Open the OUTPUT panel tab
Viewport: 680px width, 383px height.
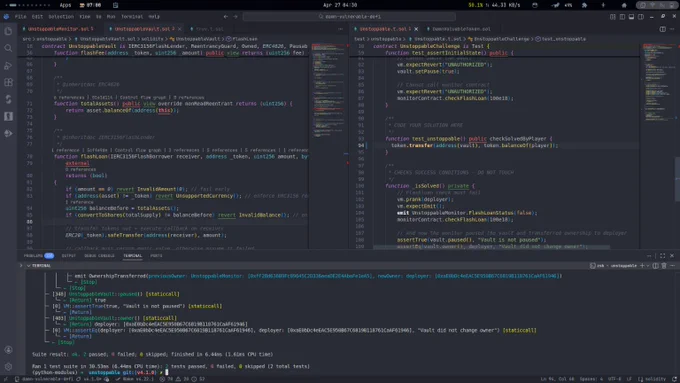[x=69, y=255]
